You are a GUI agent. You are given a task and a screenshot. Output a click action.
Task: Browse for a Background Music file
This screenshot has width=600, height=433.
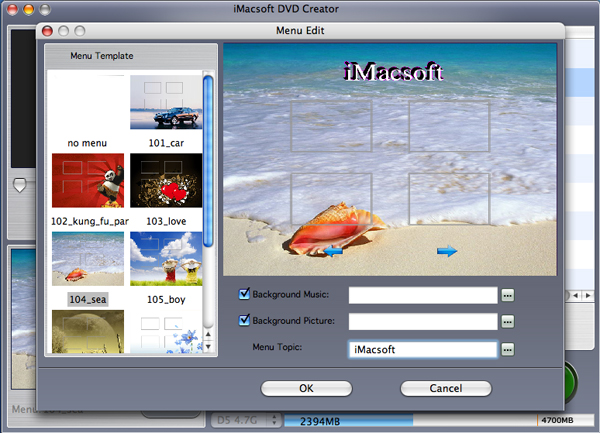point(508,295)
